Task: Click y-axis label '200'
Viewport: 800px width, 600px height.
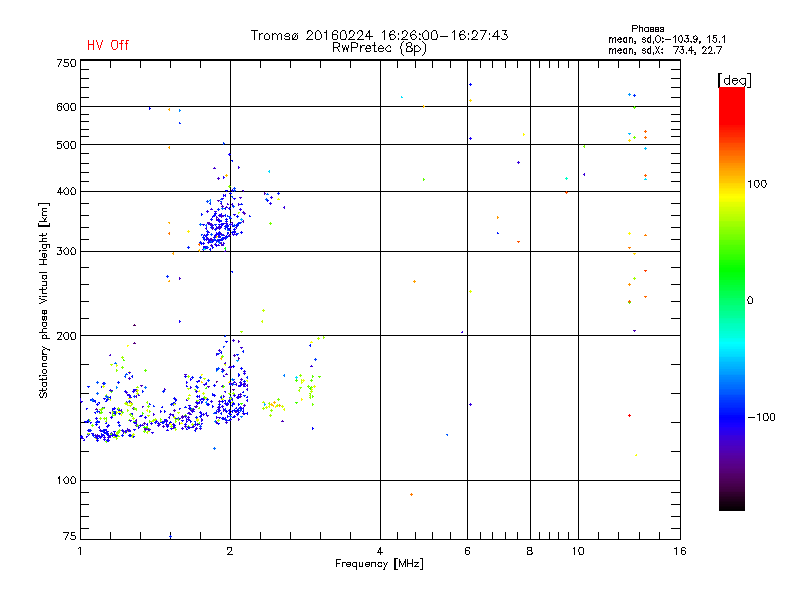Action: click(66, 336)
